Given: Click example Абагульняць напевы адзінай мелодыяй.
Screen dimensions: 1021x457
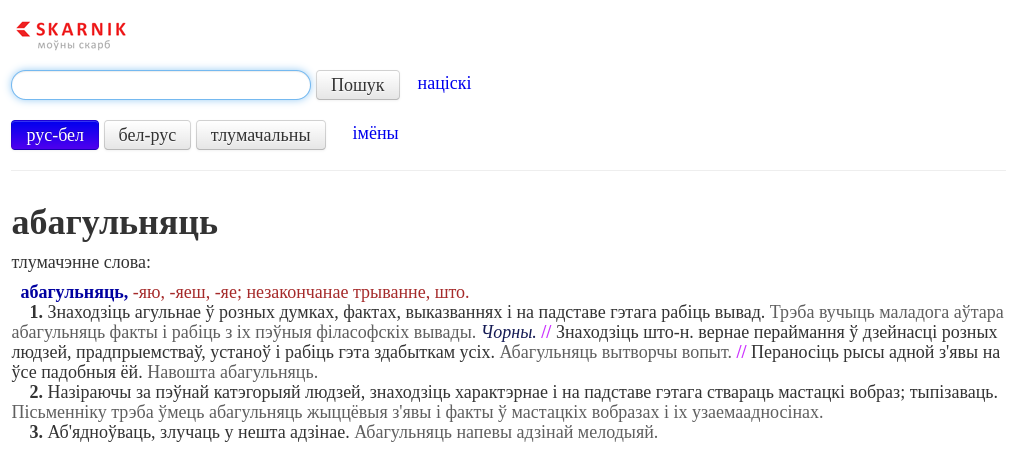Looking at the screenshot, I should pyautogui.click(x=506, y=432).
